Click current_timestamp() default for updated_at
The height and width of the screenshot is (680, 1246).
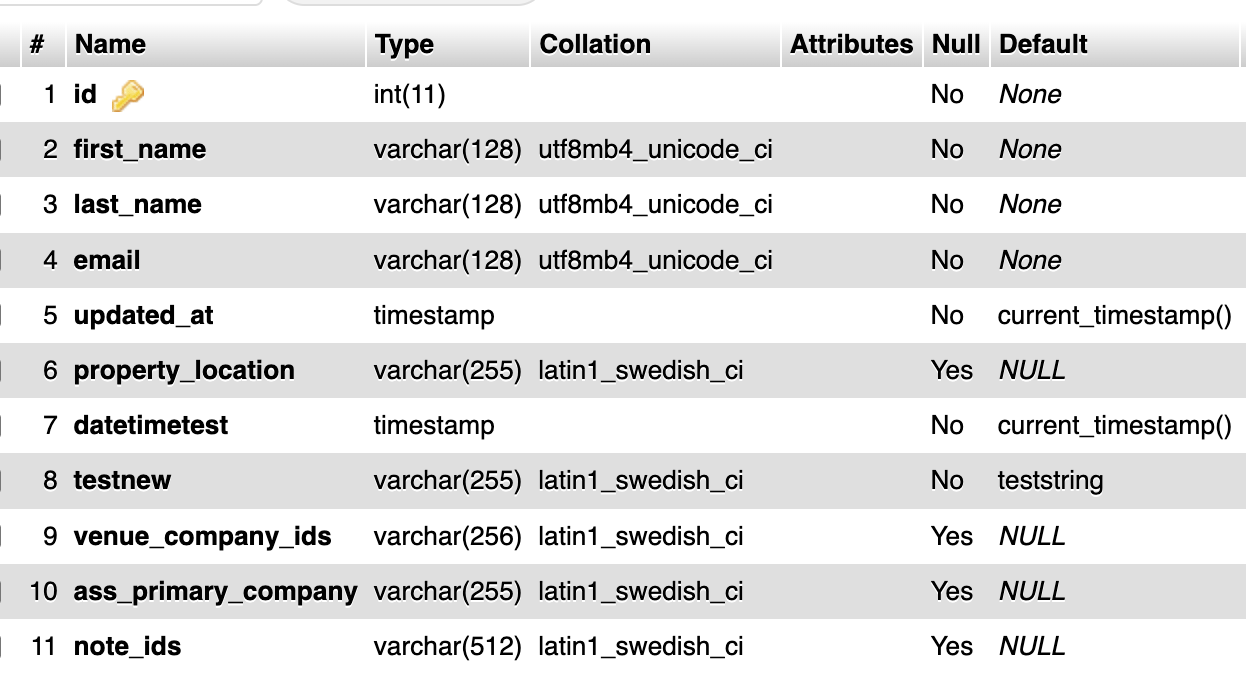point(1113,315)
